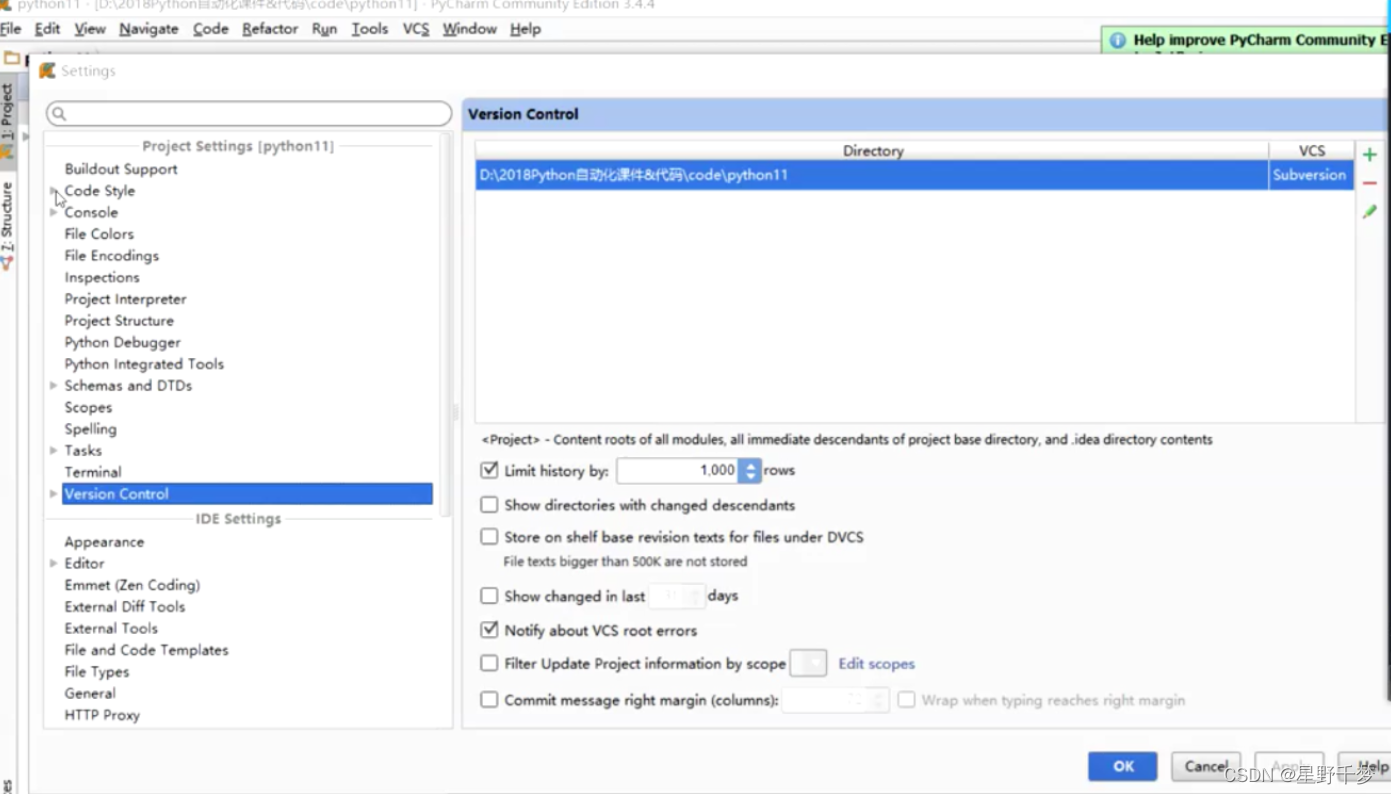Confirm settings with OK button

(x=1123, y=766)
